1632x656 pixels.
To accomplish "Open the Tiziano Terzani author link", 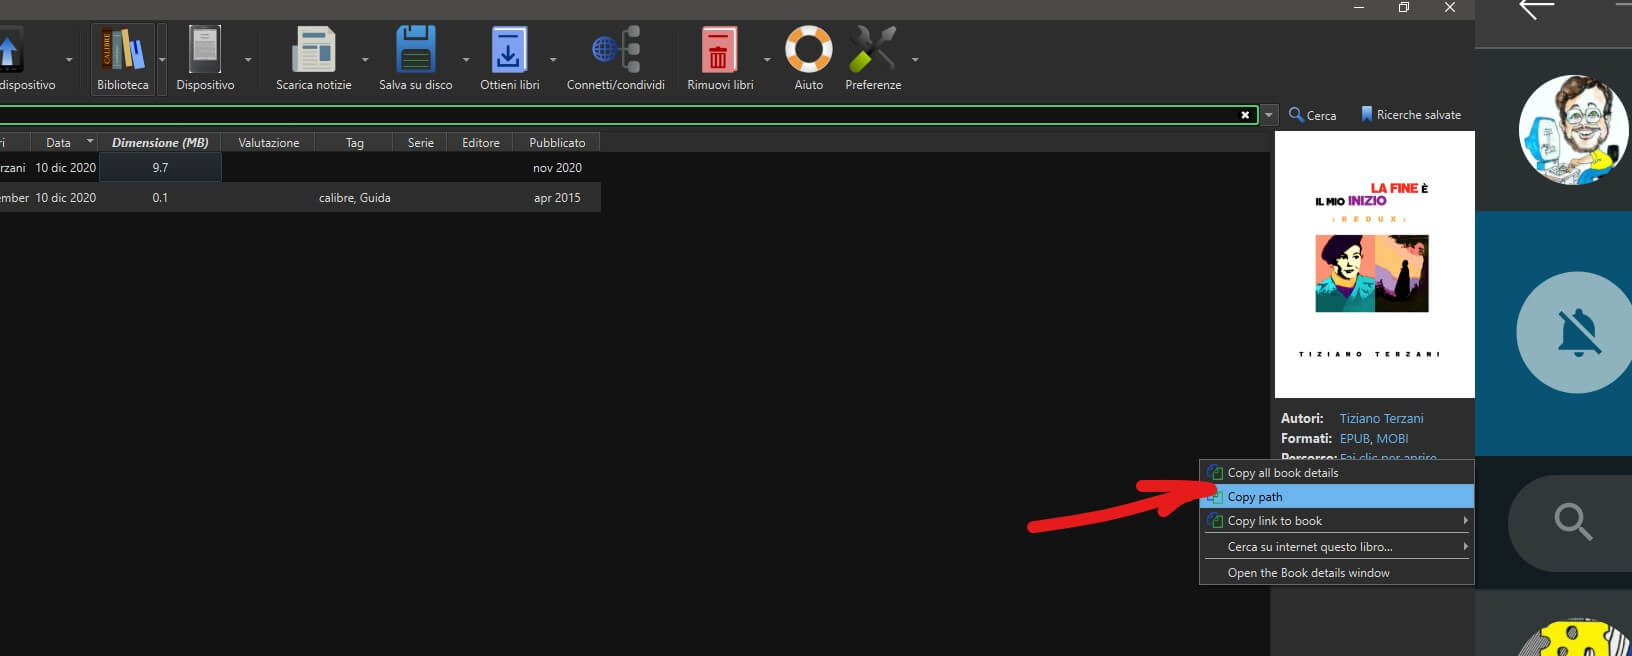I will coord(1381,418).
